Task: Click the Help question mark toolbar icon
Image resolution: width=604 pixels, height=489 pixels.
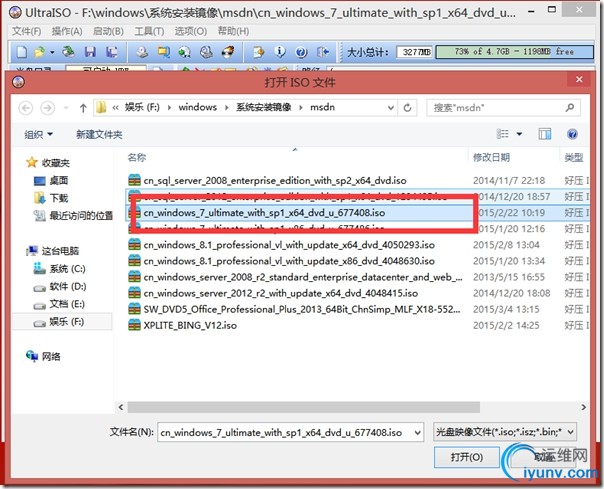Action: [301, 52]
